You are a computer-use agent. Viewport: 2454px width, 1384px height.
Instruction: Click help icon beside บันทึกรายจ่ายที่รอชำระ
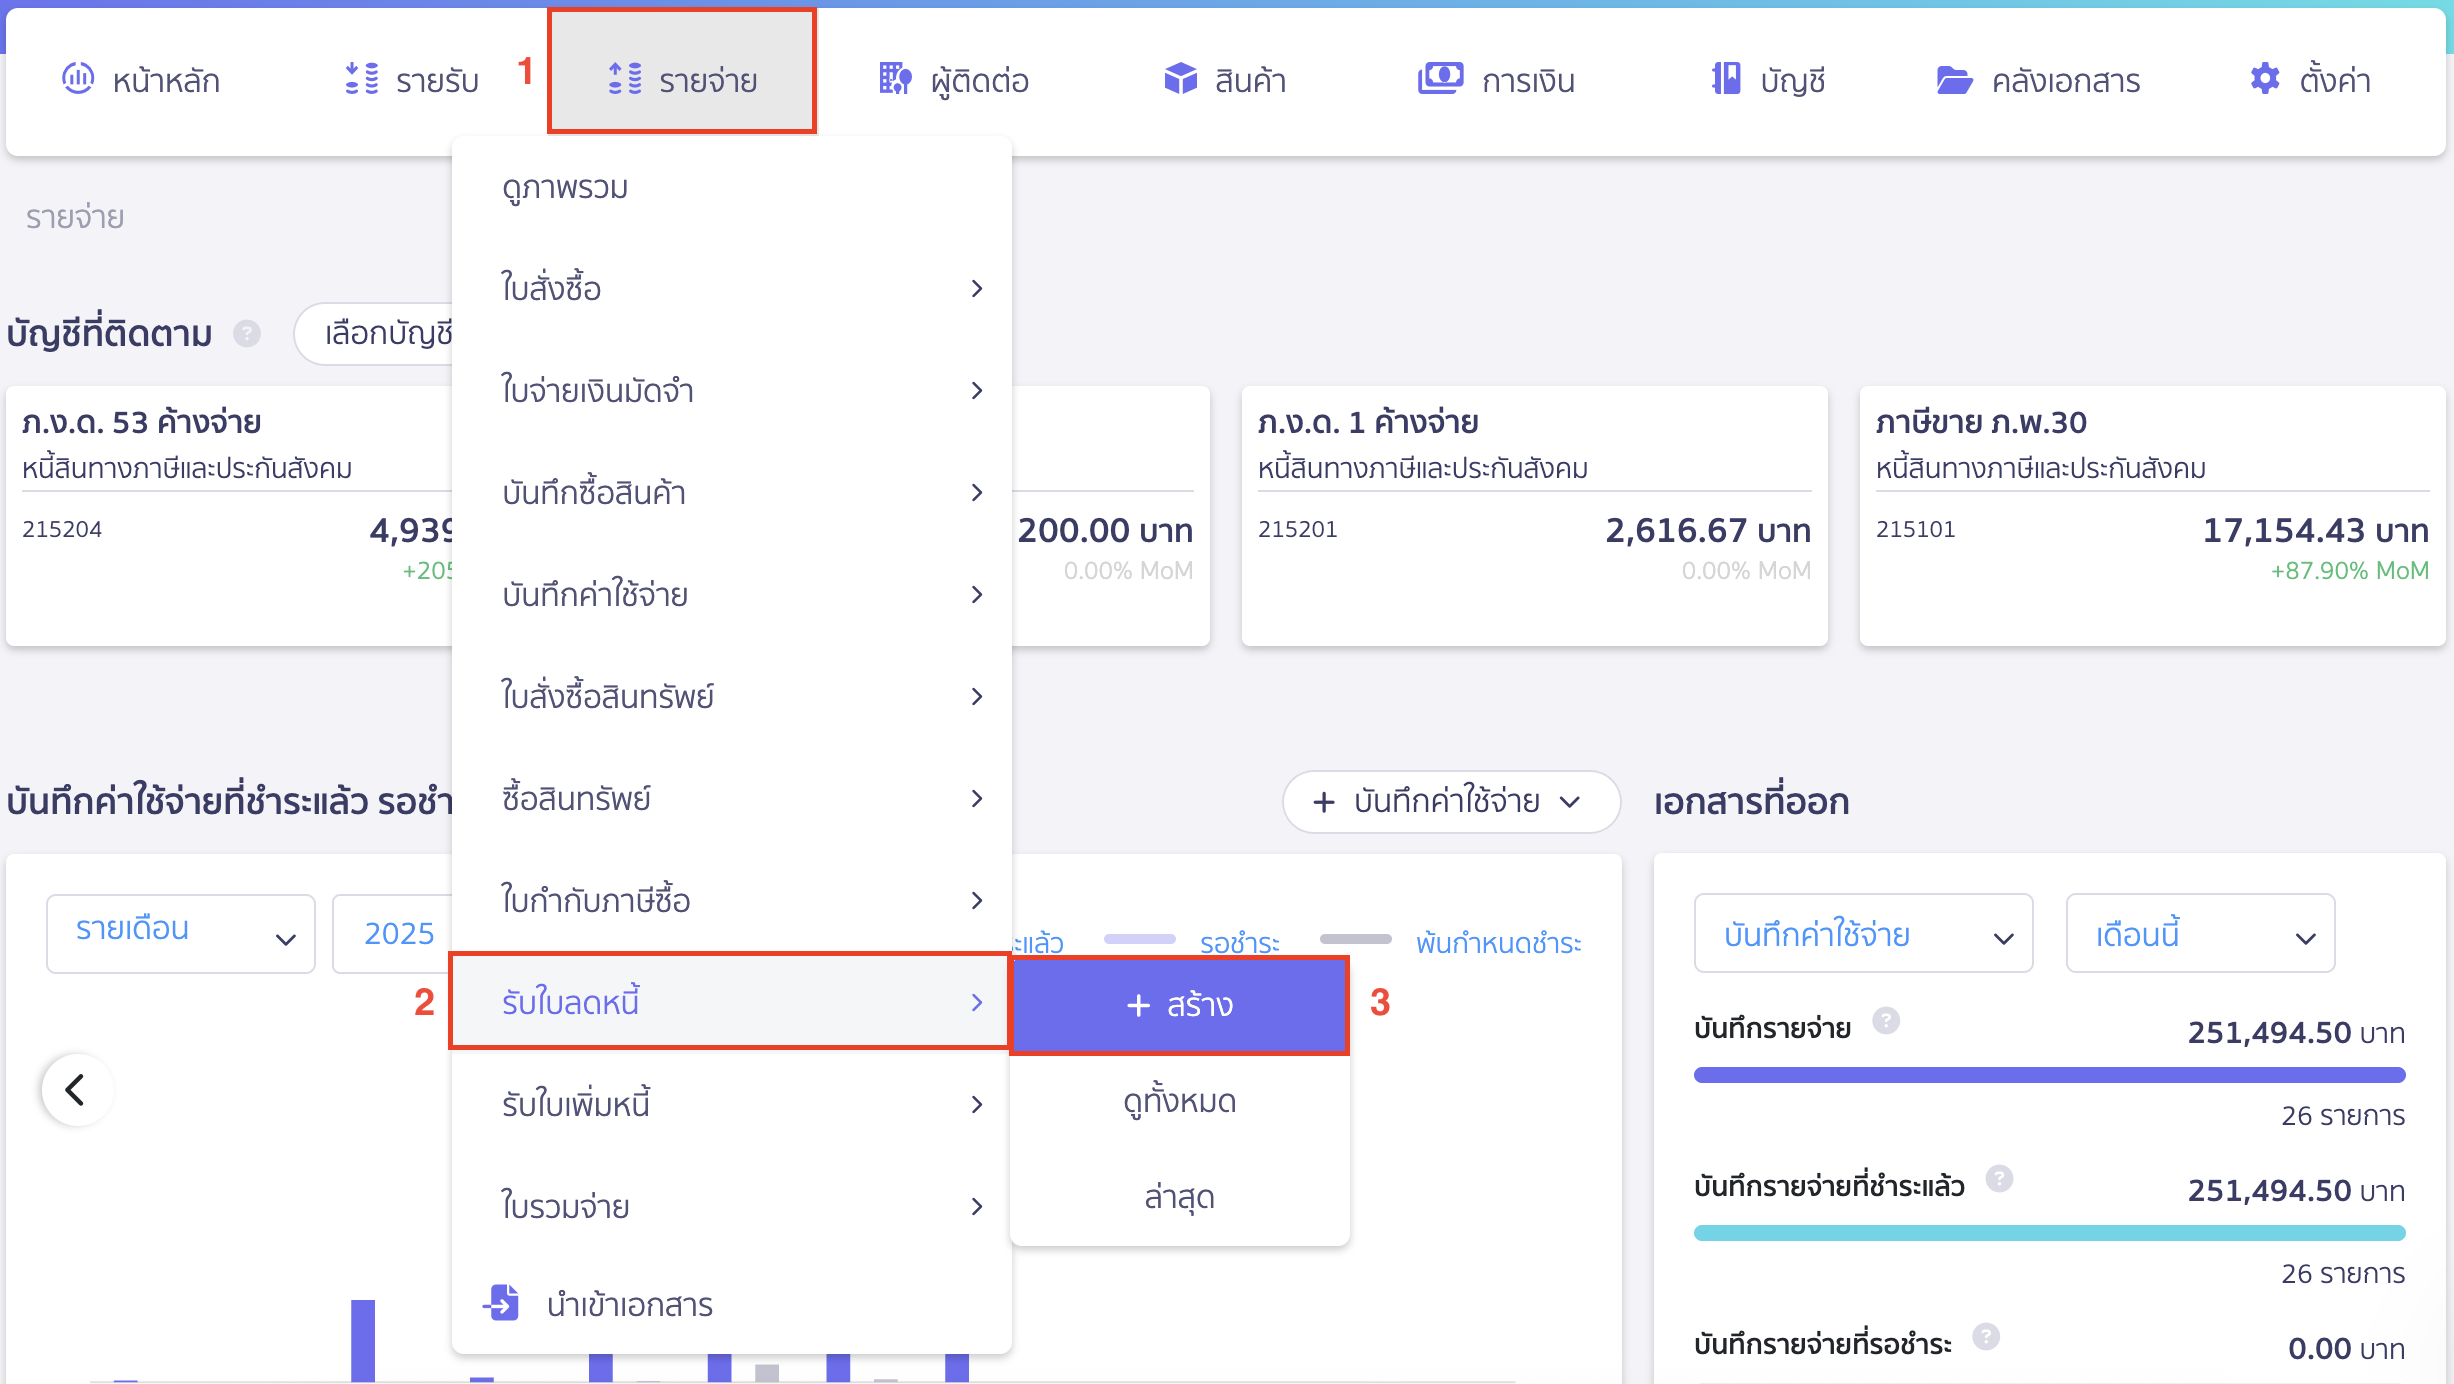tap(1986, 1337)
